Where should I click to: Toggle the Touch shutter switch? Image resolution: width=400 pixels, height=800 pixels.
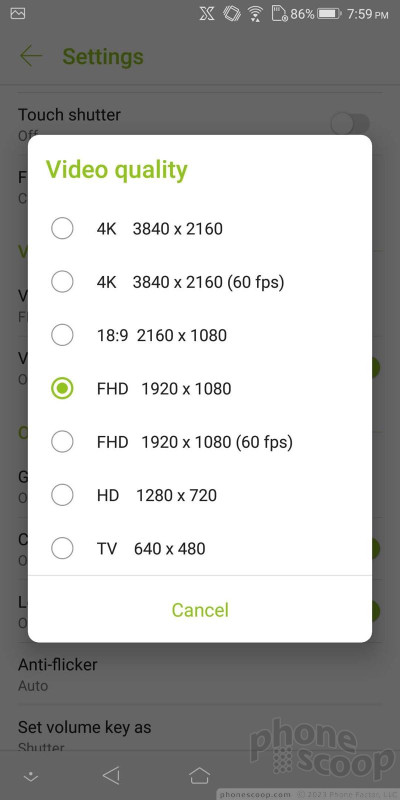(x=350, y=123)
